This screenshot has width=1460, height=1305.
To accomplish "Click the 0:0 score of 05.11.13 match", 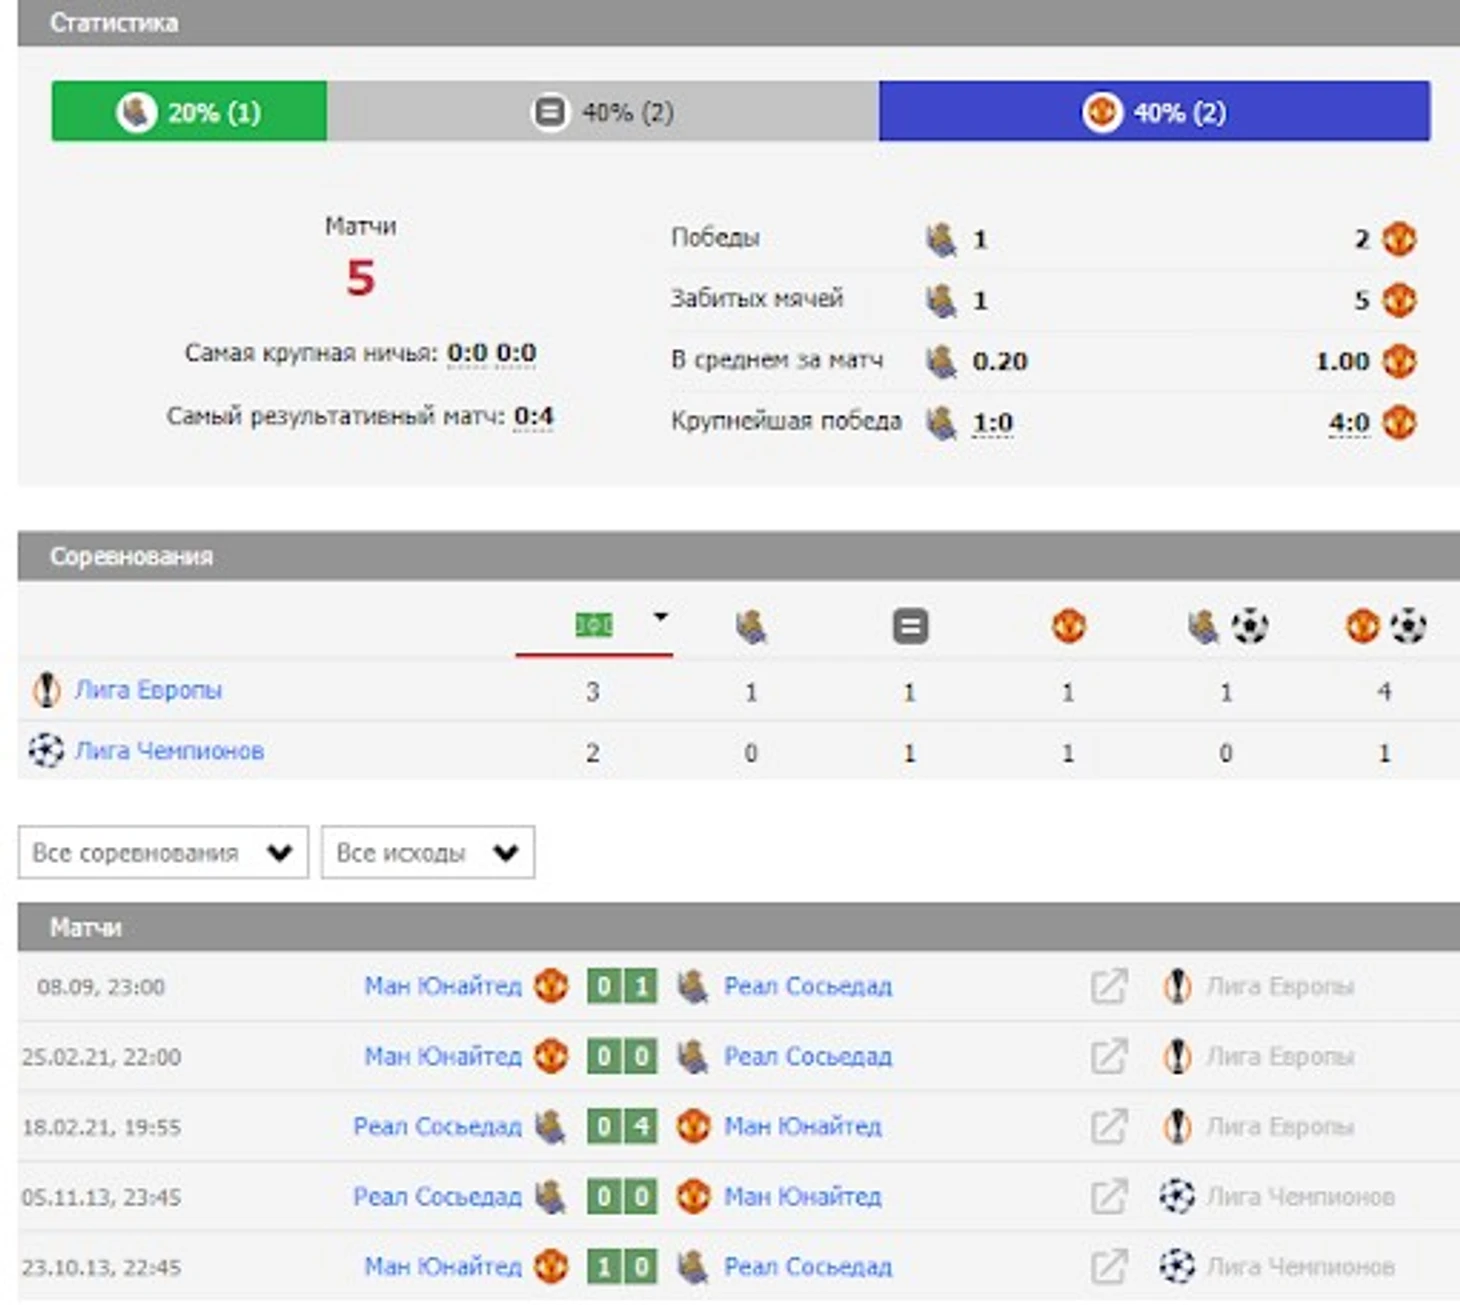I will point(622,1197).
